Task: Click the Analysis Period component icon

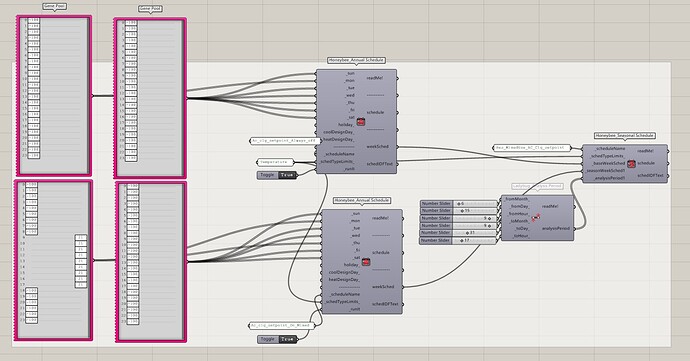Action: [536, 217]
